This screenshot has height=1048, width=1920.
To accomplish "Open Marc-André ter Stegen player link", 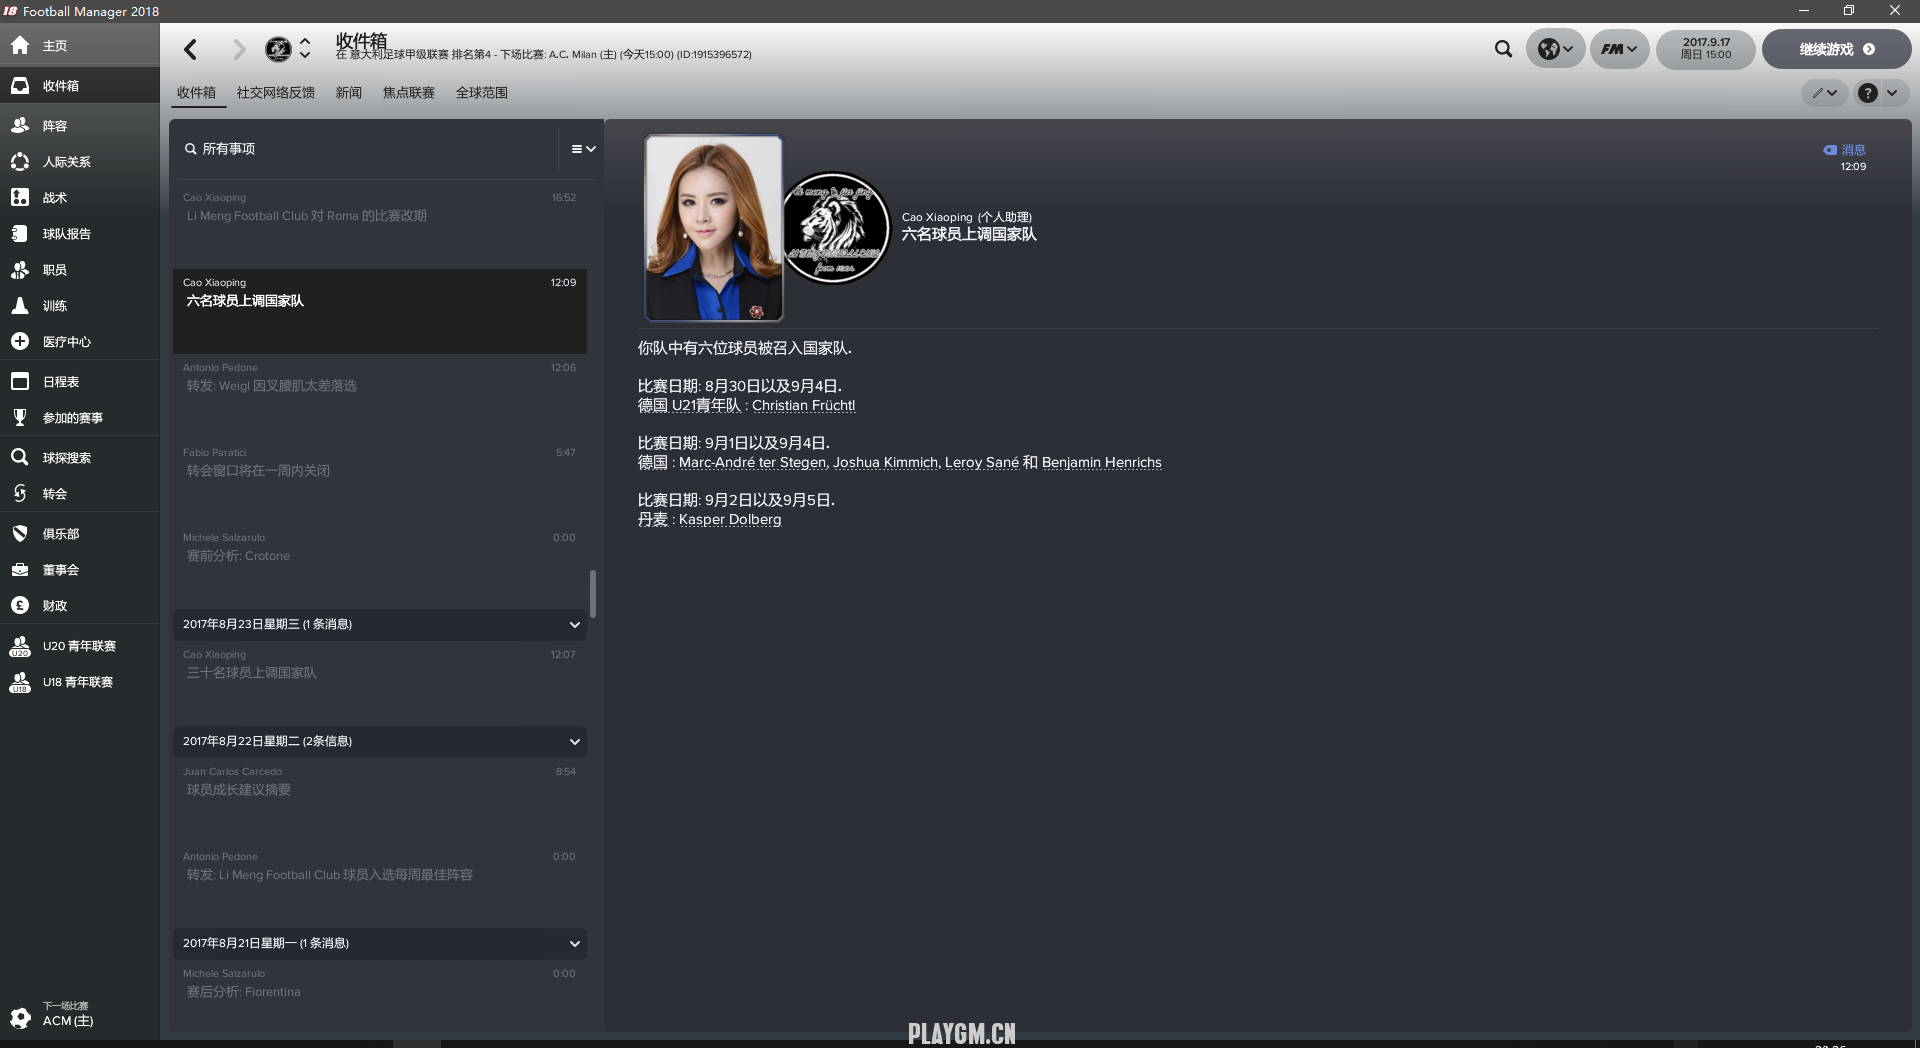I will [752, 463].
